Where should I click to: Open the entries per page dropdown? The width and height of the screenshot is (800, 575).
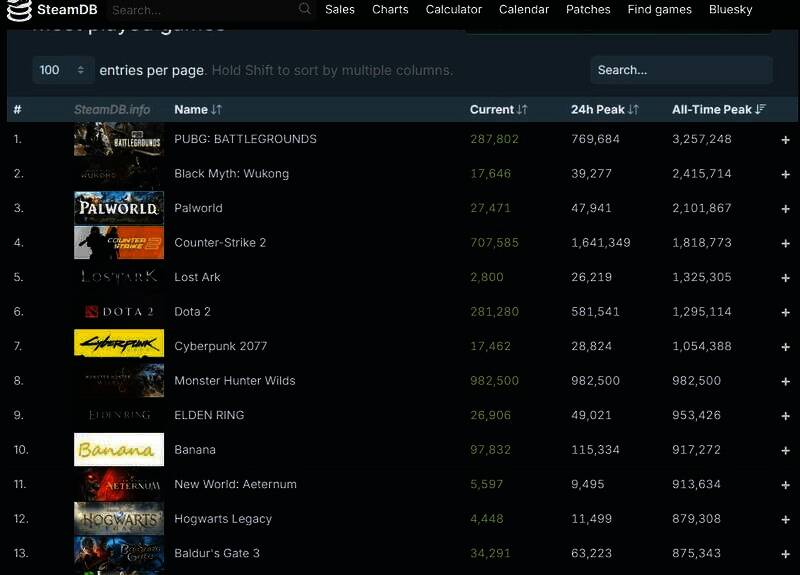(x=63, y=70)
